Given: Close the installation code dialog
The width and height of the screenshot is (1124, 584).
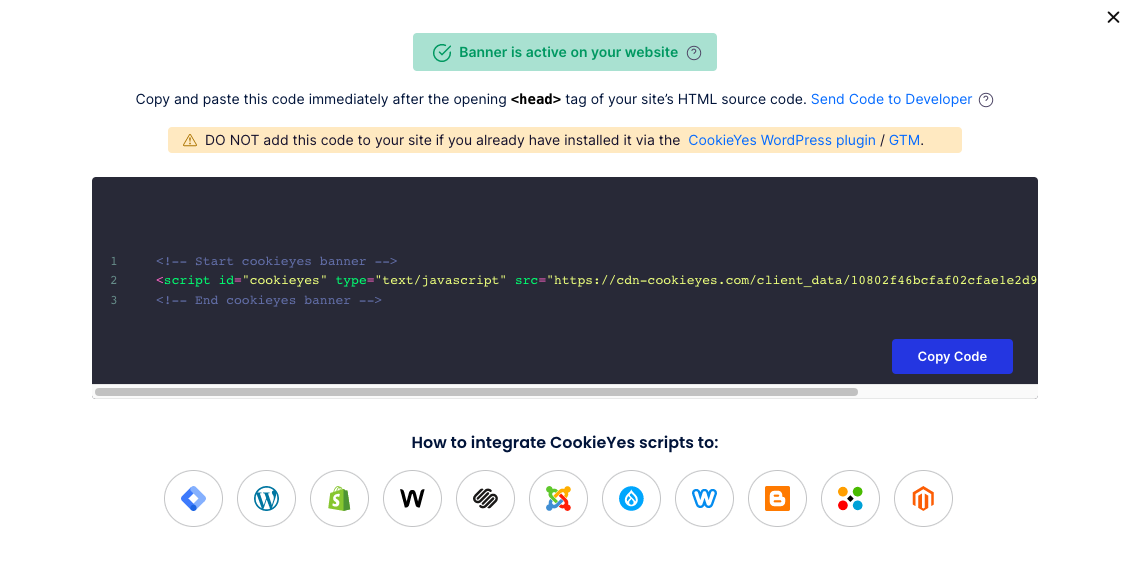Looking at the screenshot, I should click(1113, 17).
